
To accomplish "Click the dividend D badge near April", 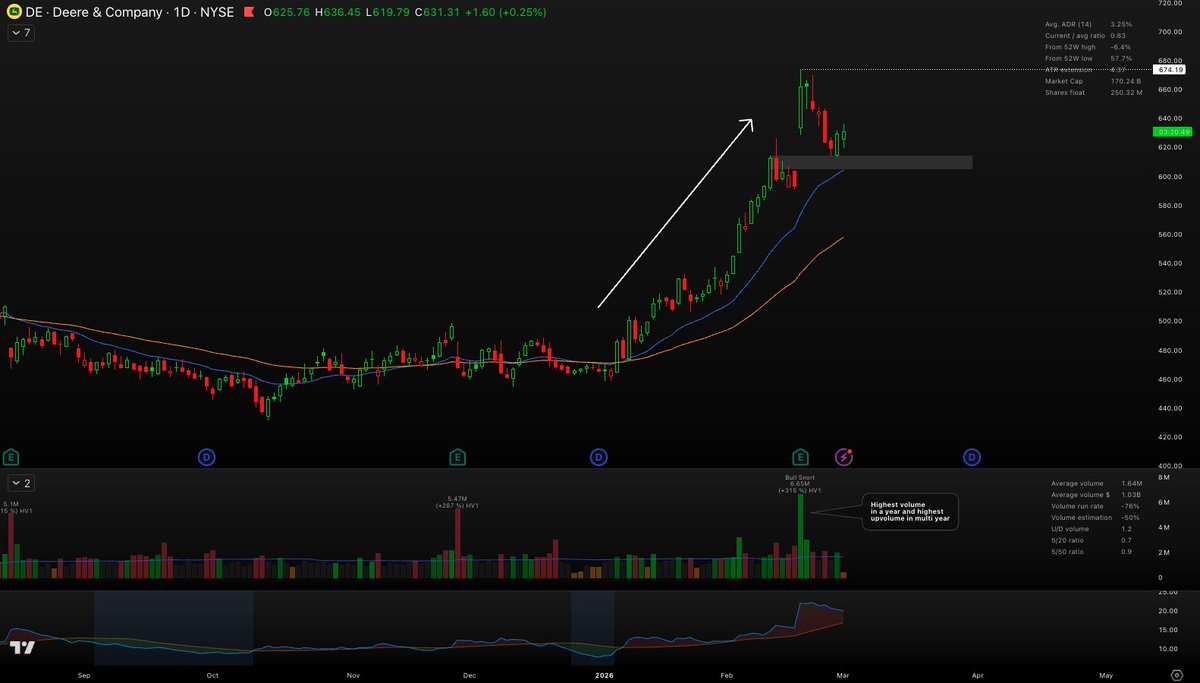I will click(971, 456).
